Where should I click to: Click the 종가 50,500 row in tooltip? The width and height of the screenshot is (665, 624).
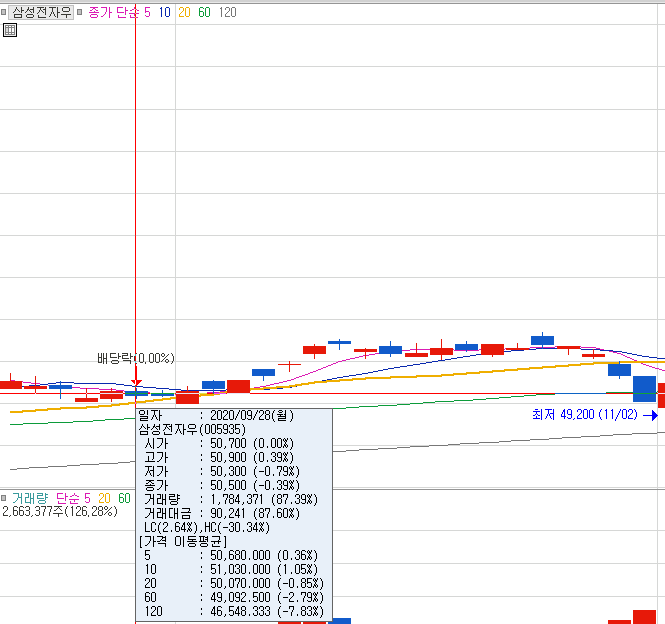point(222,485)
